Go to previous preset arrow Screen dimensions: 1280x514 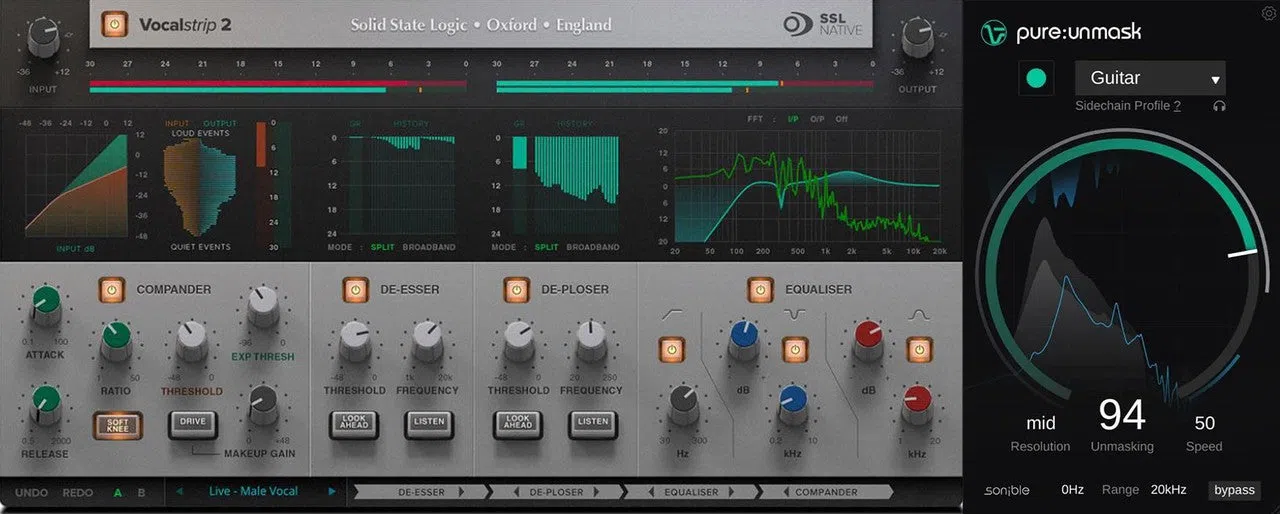coord(178,492)
